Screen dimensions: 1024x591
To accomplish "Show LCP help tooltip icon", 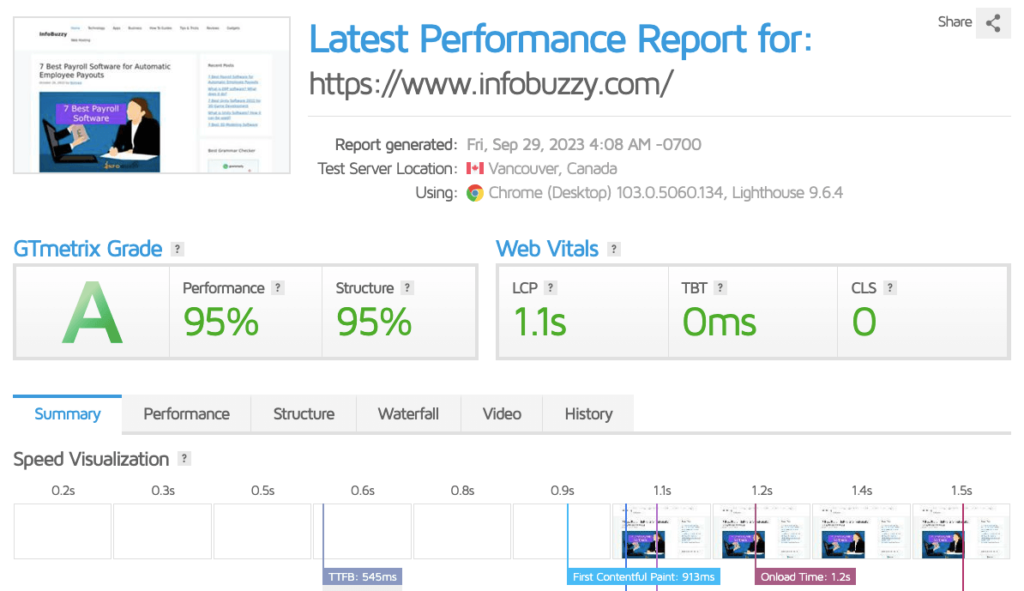I will coord(551,287).
